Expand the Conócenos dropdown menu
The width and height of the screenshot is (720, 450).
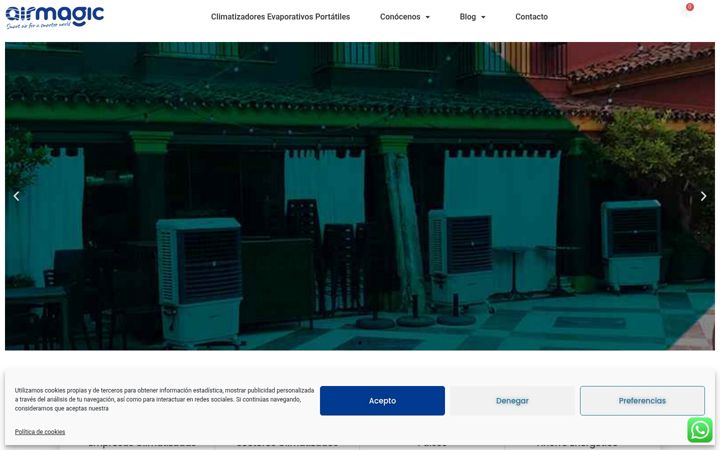click(x=405, y=17)
